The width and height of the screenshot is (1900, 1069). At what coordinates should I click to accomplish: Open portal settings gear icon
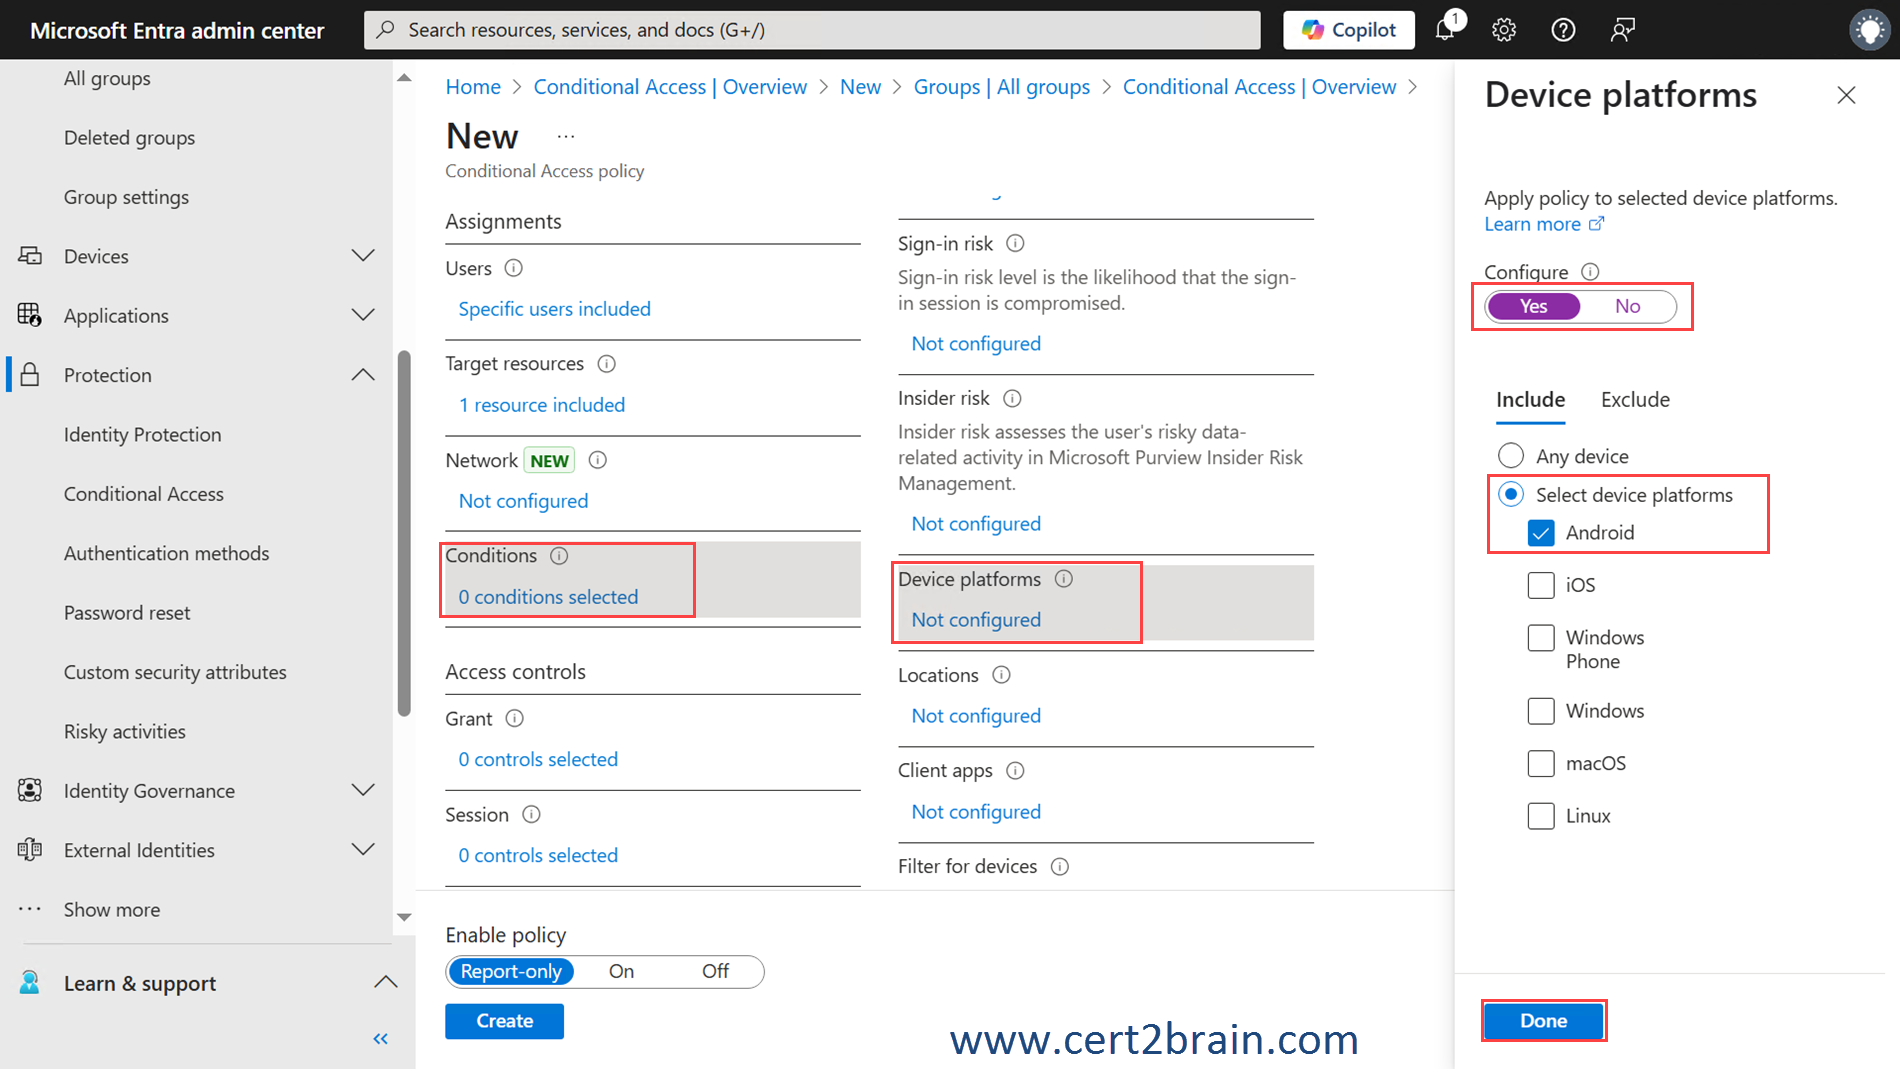pyautogui.click(x=1504, y=30)
